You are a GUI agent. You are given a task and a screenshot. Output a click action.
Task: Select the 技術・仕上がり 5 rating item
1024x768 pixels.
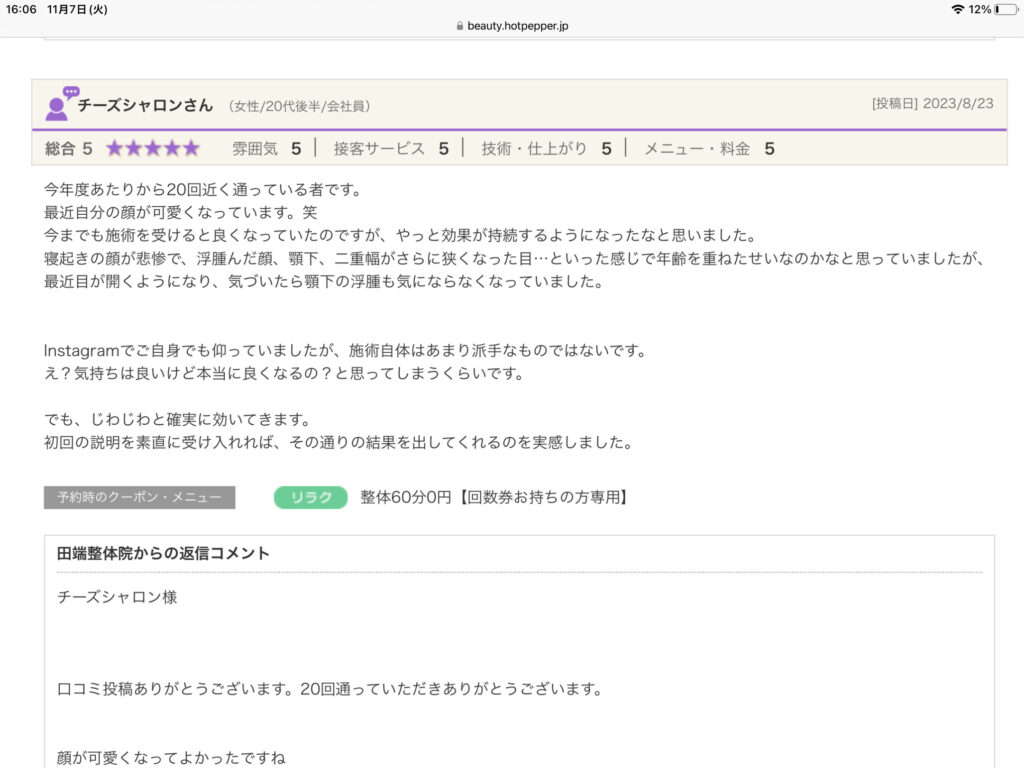tap(546, 149)
